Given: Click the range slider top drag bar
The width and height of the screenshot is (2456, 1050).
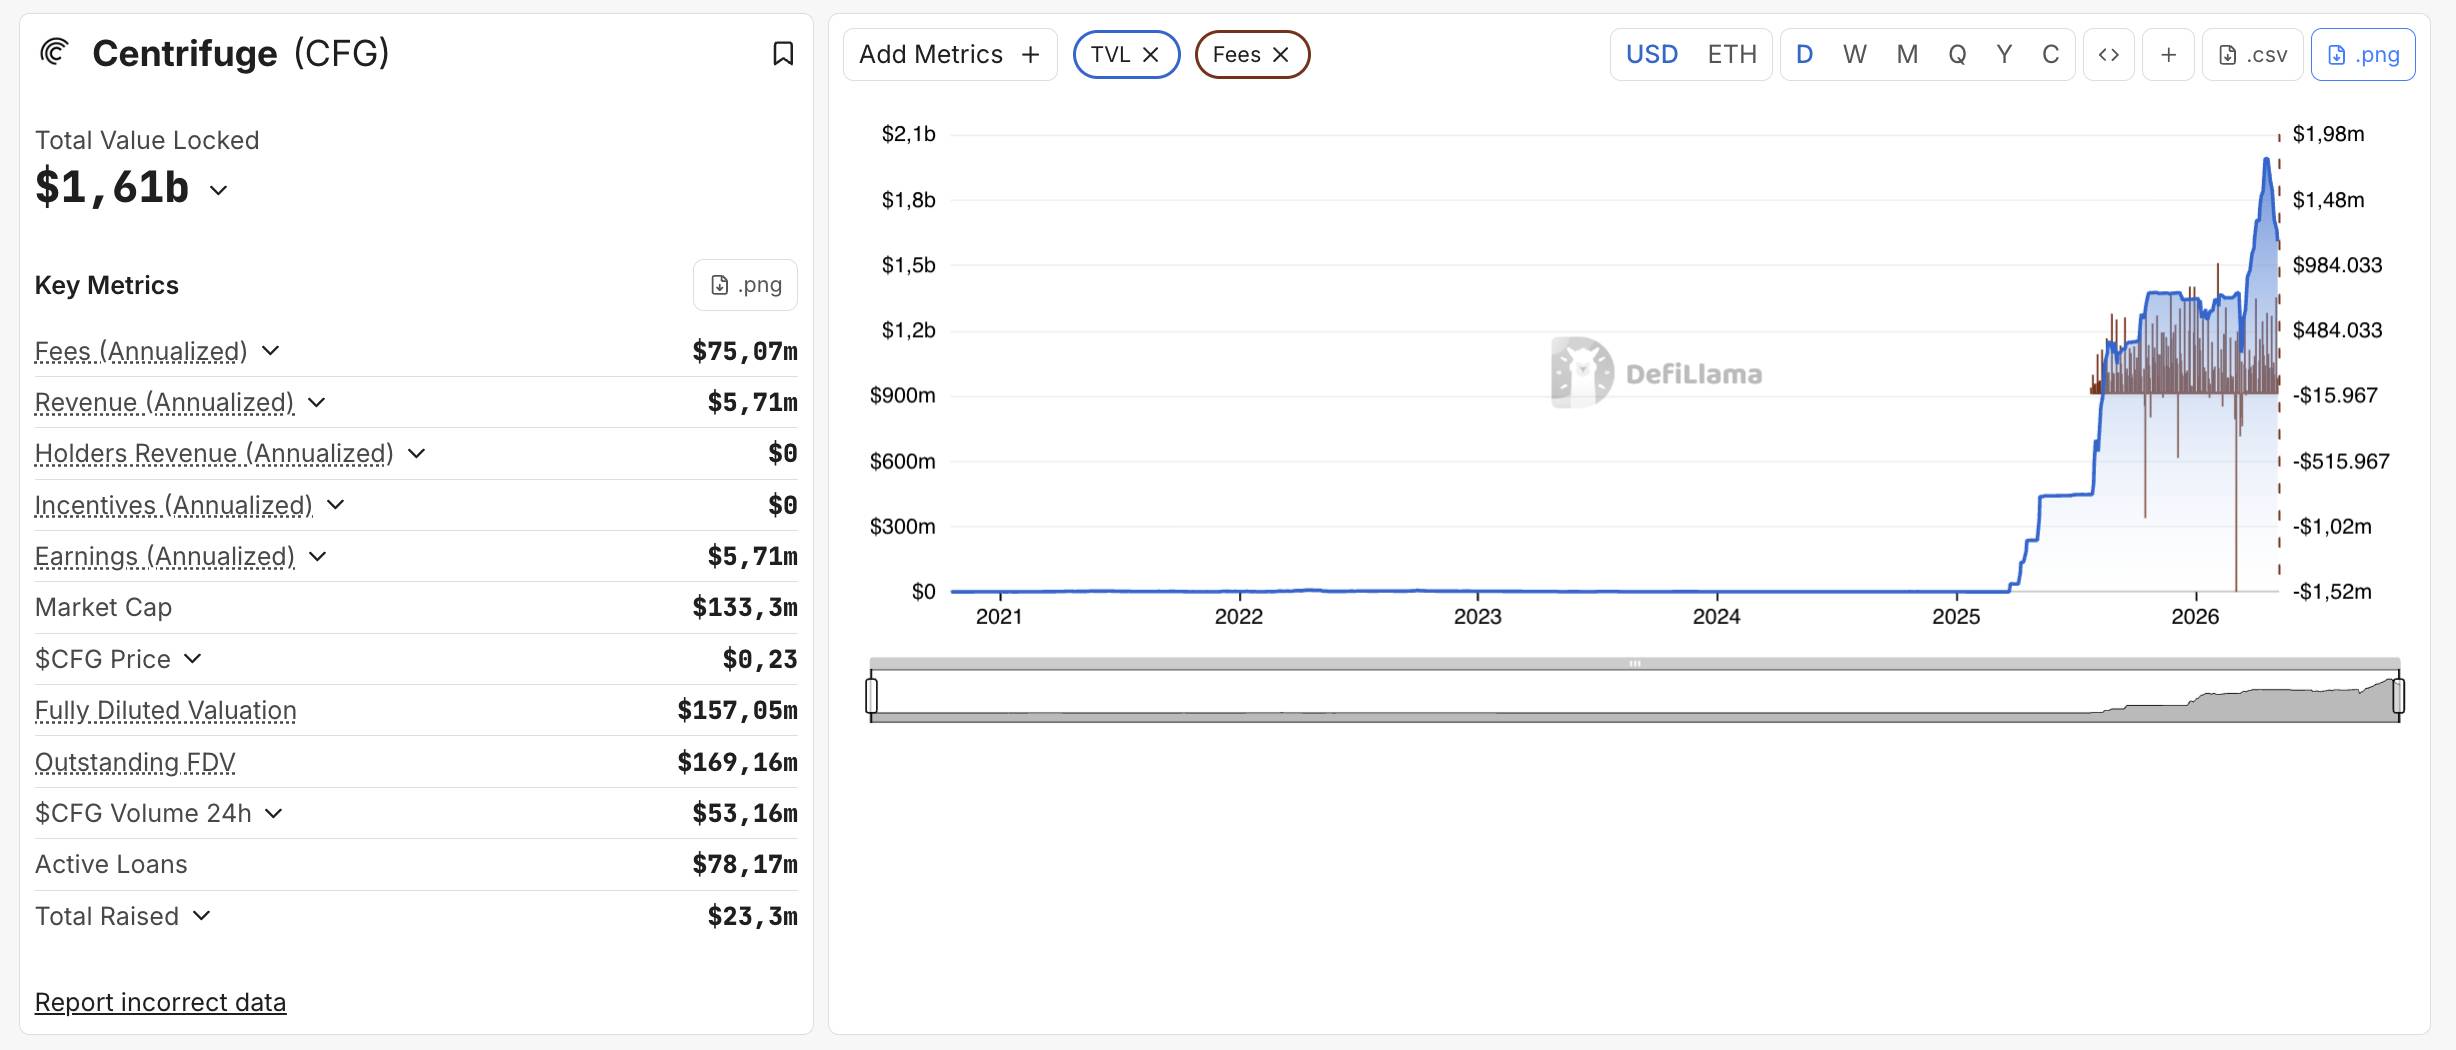Looking at the screenshot, I should click(1634, 663).
